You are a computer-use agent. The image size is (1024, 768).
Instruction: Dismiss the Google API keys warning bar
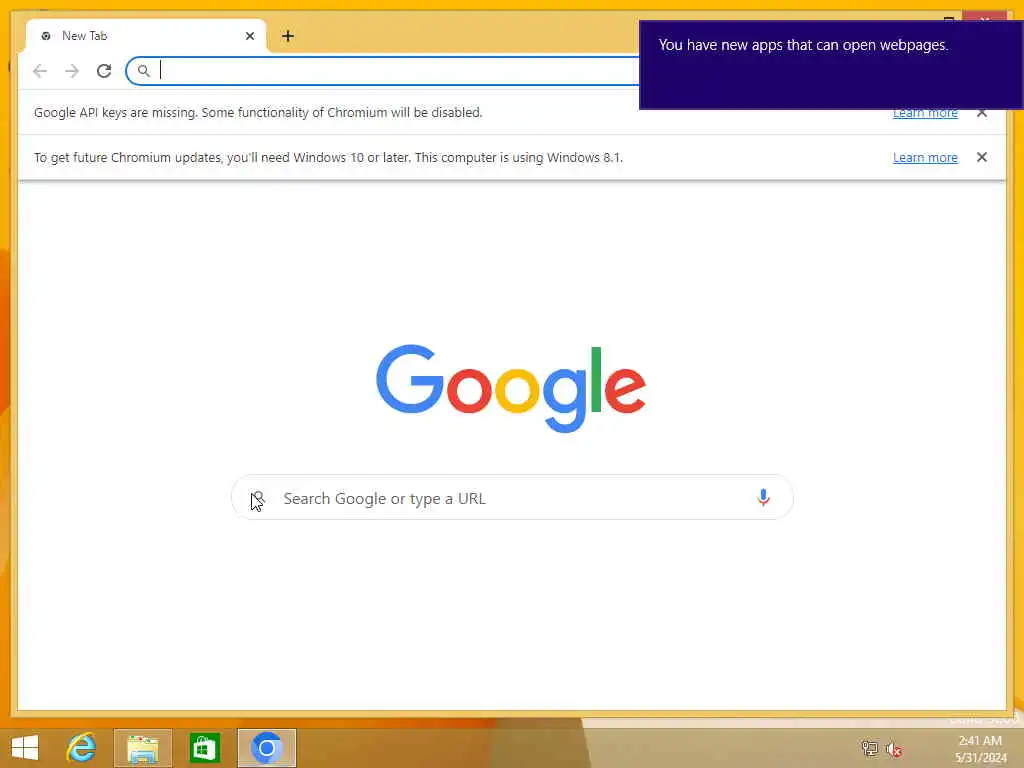click(x=982, y=113)
